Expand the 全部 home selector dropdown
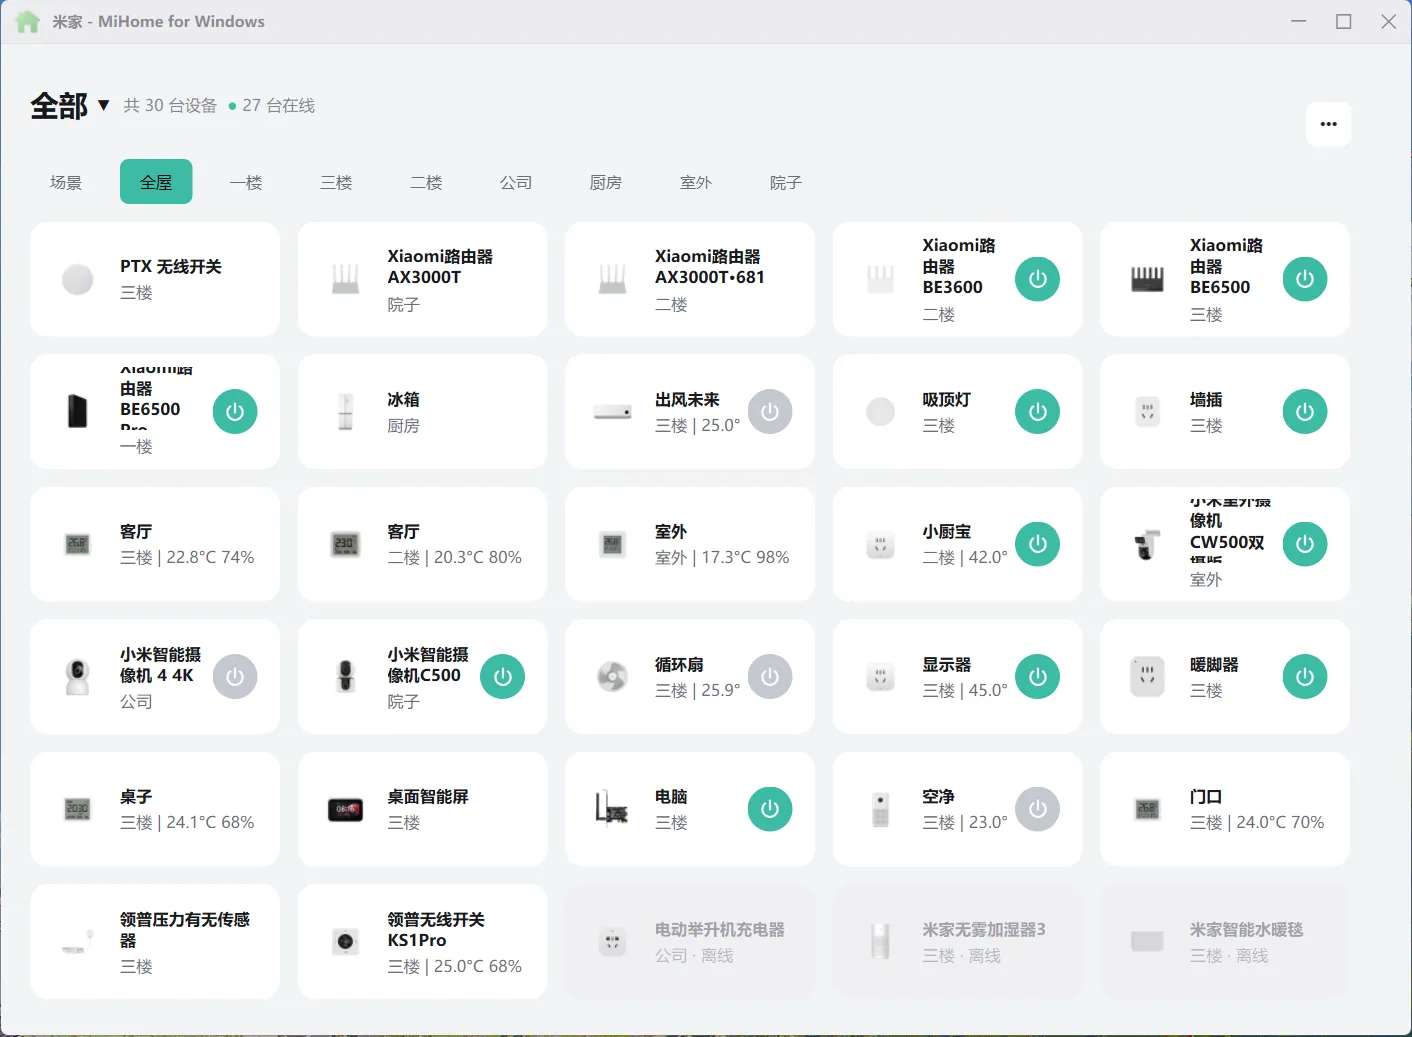 point(70,105)
